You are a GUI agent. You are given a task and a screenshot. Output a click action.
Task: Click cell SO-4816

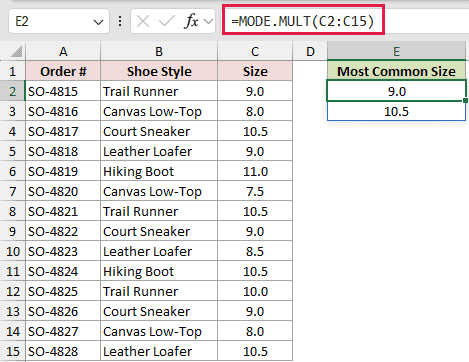click(63, 111)
